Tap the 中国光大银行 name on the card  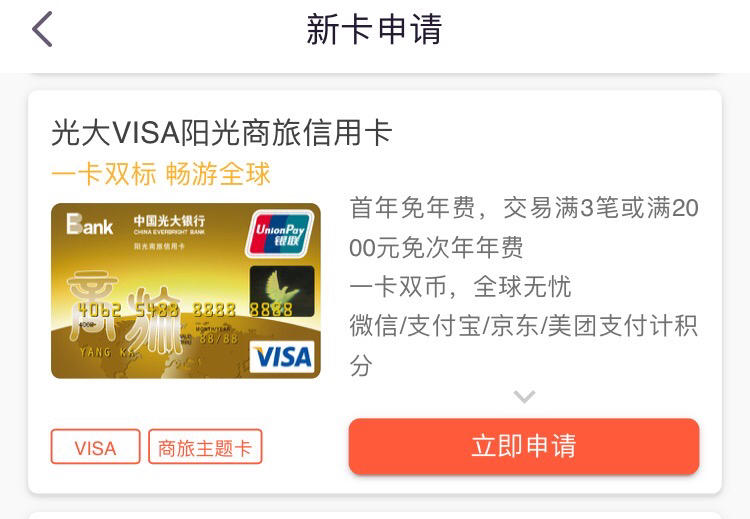point(169,221)
